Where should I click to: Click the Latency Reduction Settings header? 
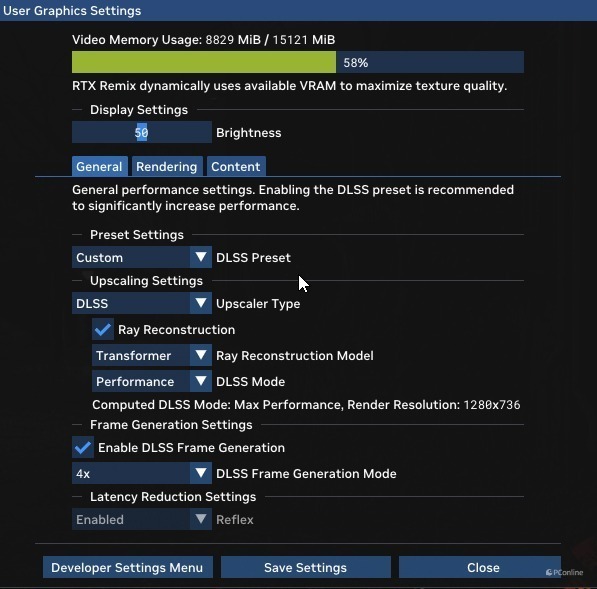173,496
